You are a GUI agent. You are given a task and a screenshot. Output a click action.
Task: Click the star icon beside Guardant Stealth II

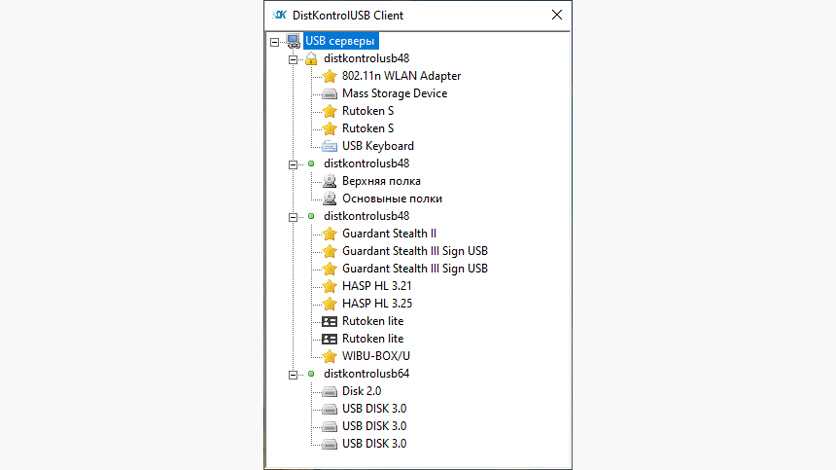pos(330,234)
